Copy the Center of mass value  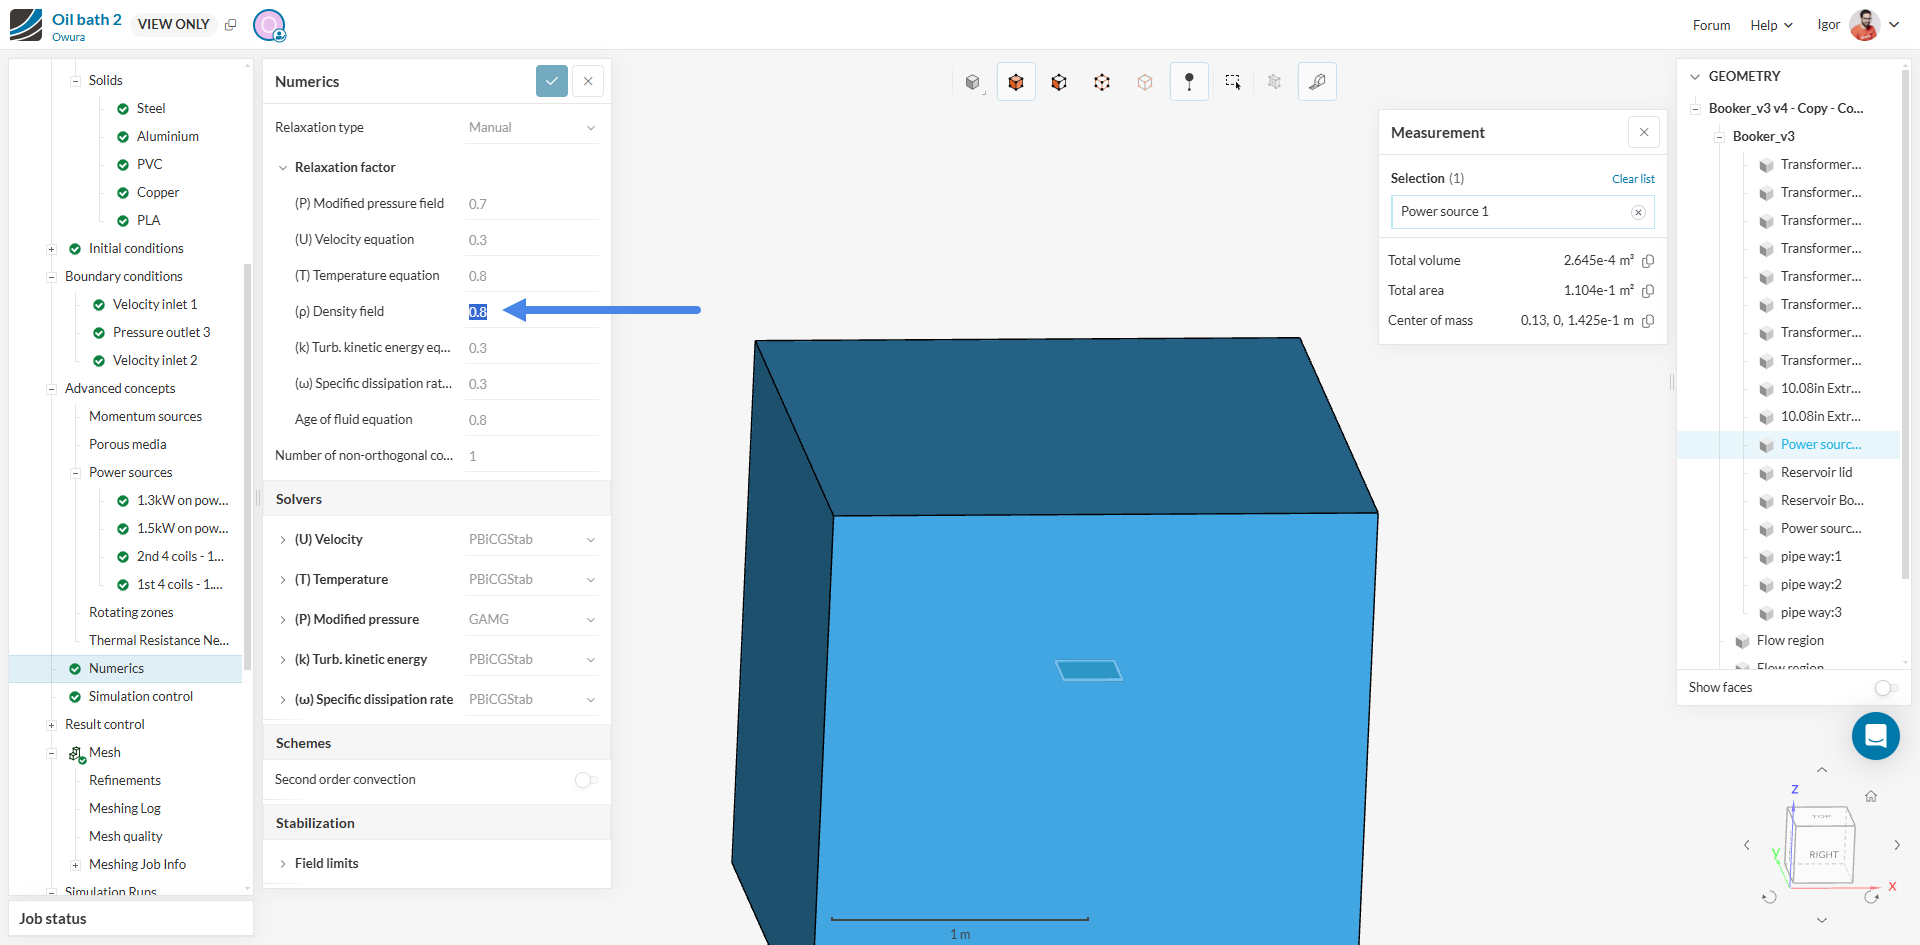pyautogui.click(x=1648, y=321)
